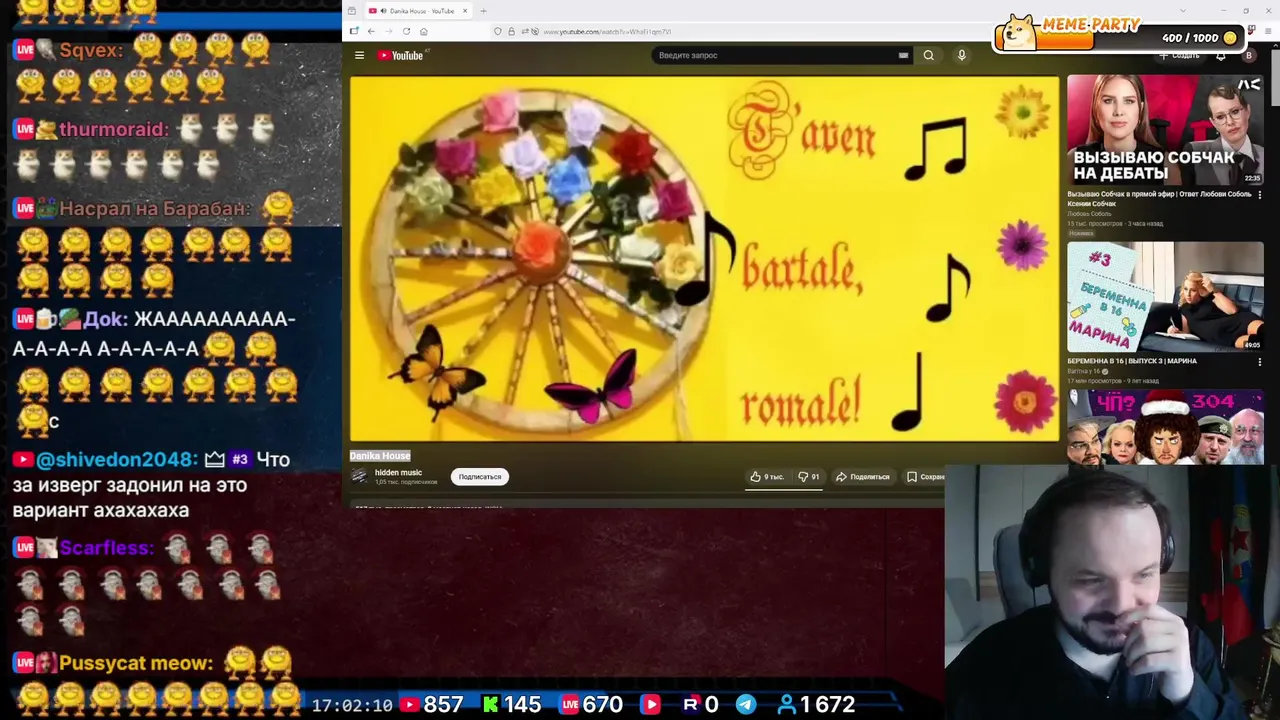Go forward in the browser

click(388, 31)
